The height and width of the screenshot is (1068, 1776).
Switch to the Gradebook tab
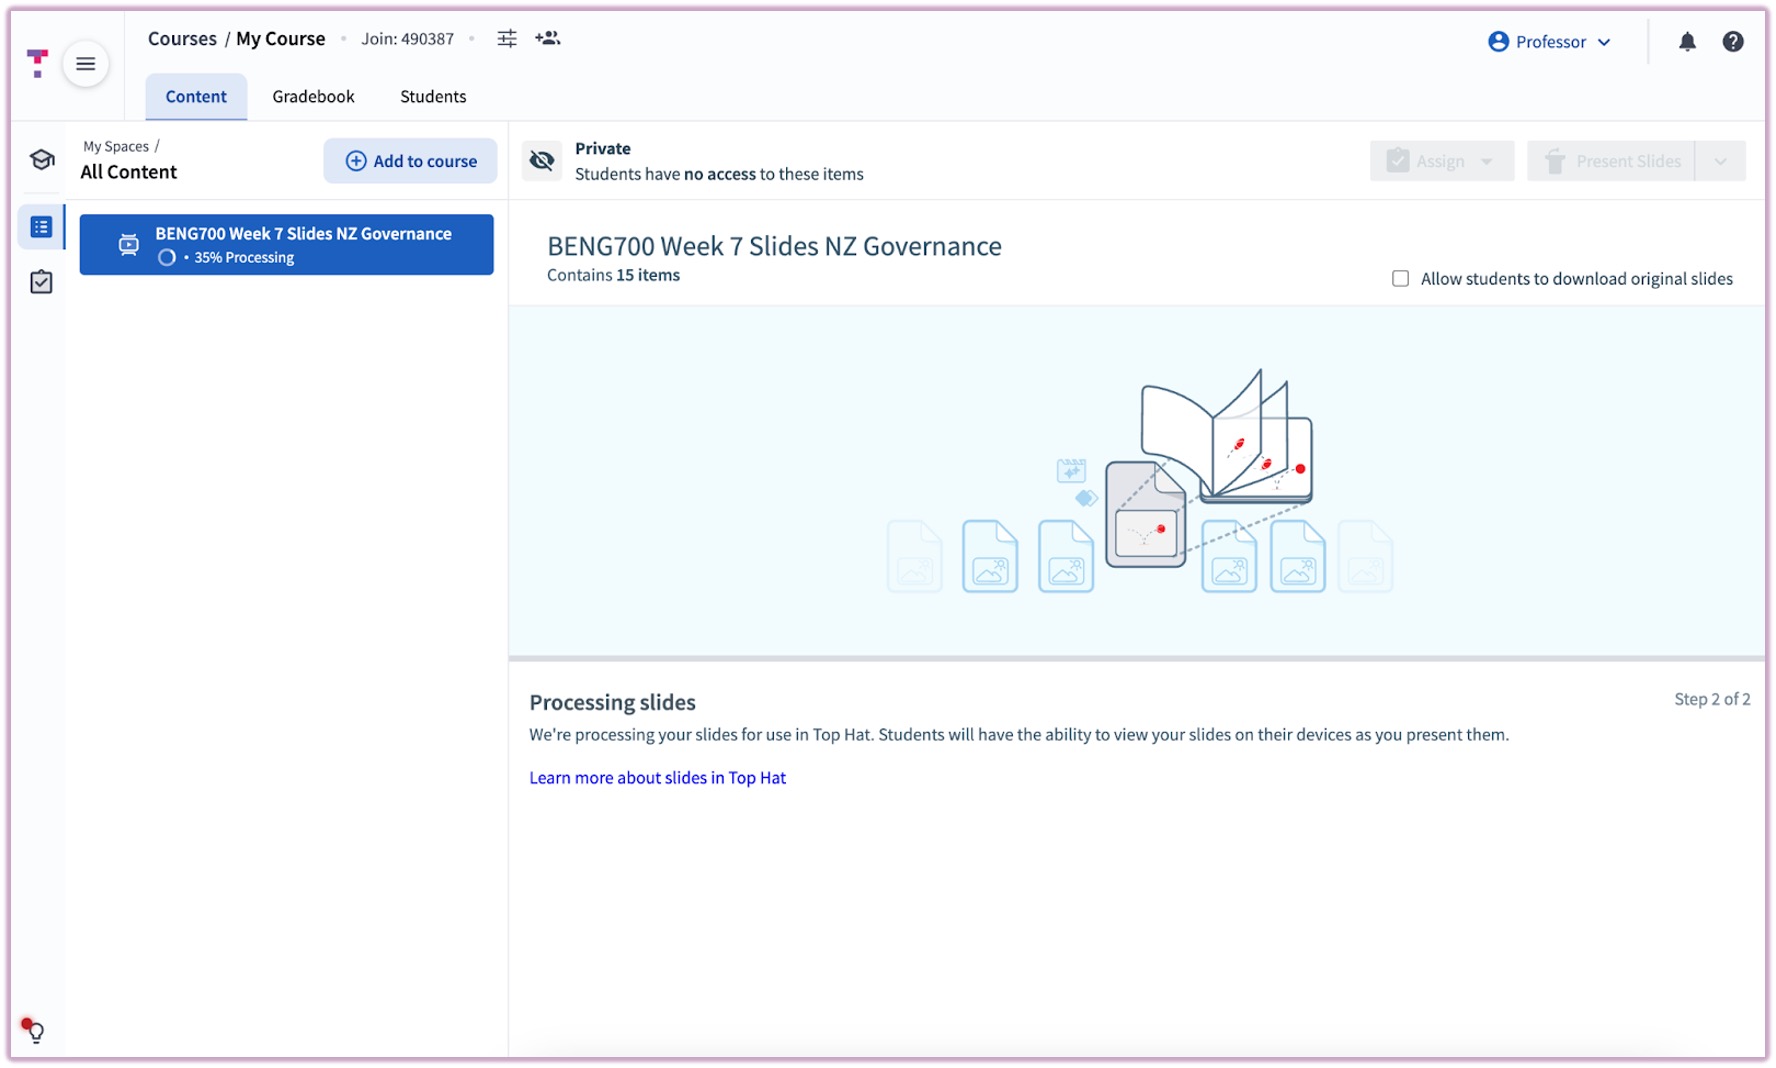click(x=313, y=97)
